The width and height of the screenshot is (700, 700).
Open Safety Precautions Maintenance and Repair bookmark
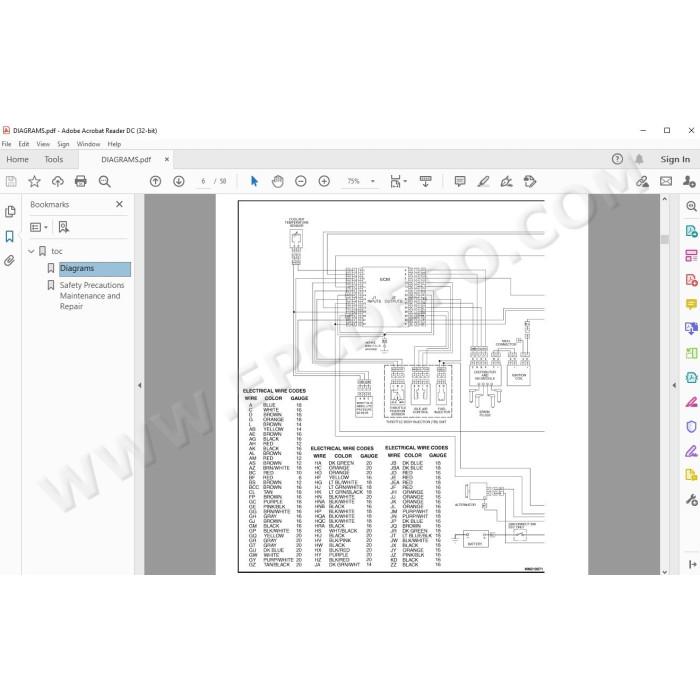point(92,296)
